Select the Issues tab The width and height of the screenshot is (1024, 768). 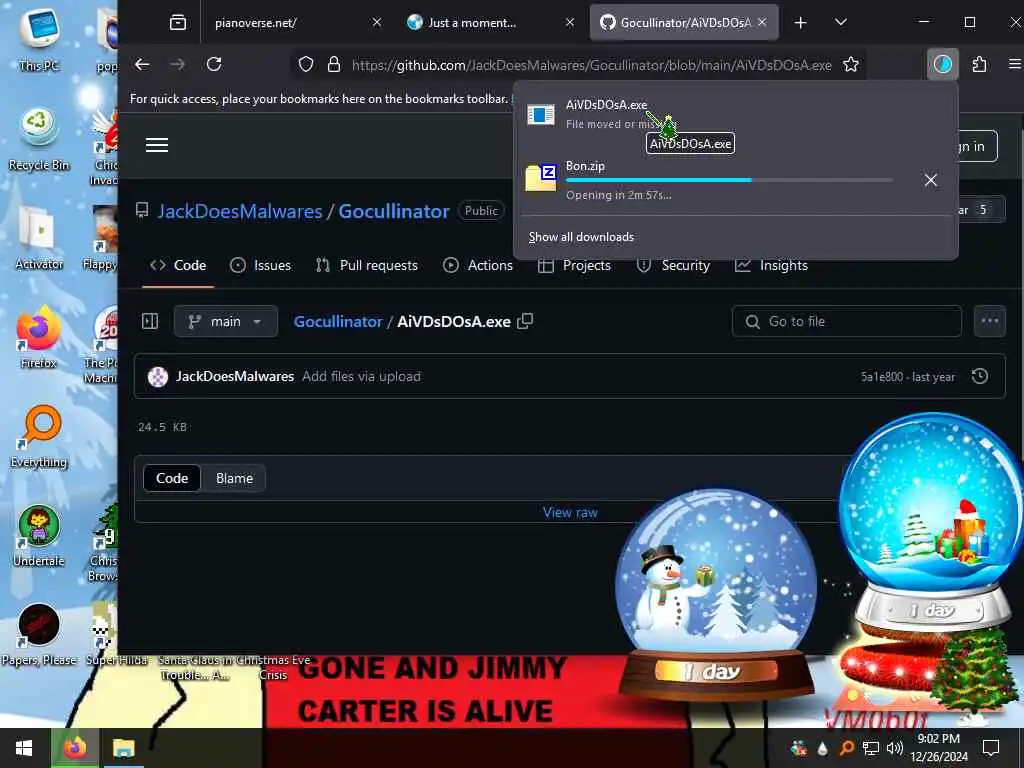261,265
